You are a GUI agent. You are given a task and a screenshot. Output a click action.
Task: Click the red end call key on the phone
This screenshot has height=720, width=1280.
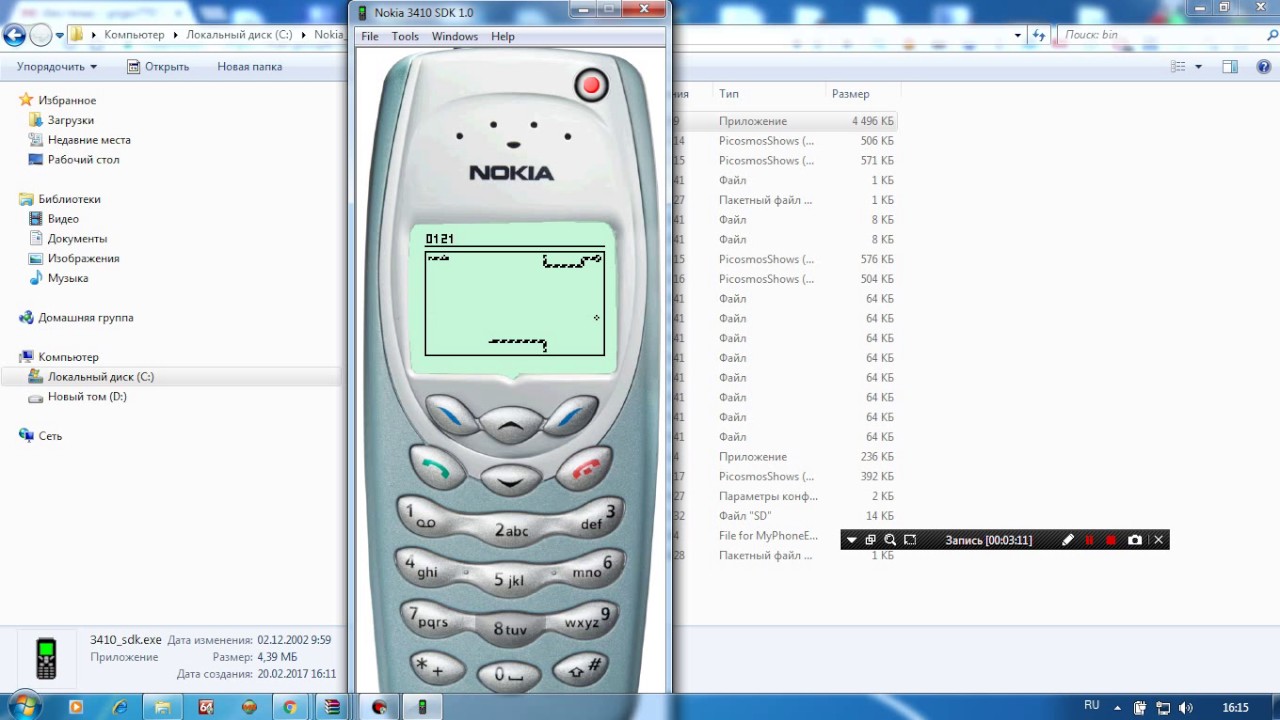pyautogui.click(x=586, y=468)
